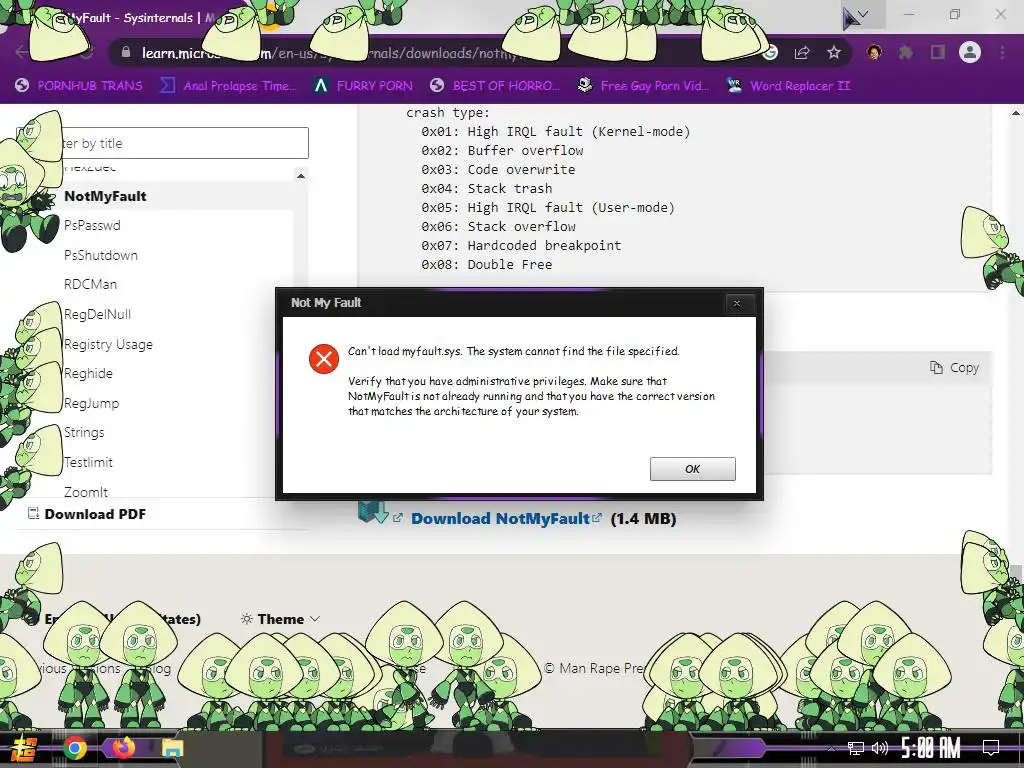This screenshot has height=768, width=1024.
Task: Open the Chrome profile avatar
Action: pyautogui.click(x=970, y=52)
